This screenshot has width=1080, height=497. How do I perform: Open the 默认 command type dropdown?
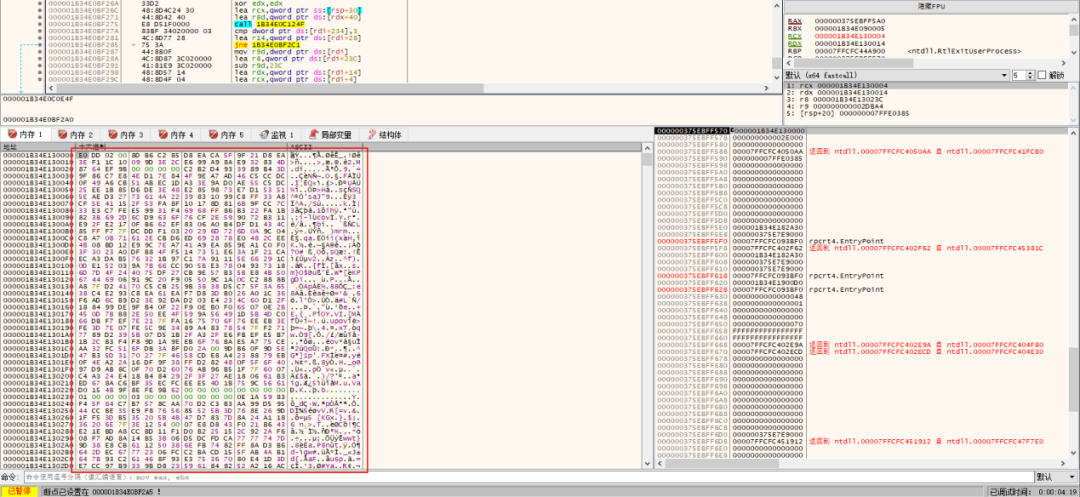[1057, 477]
